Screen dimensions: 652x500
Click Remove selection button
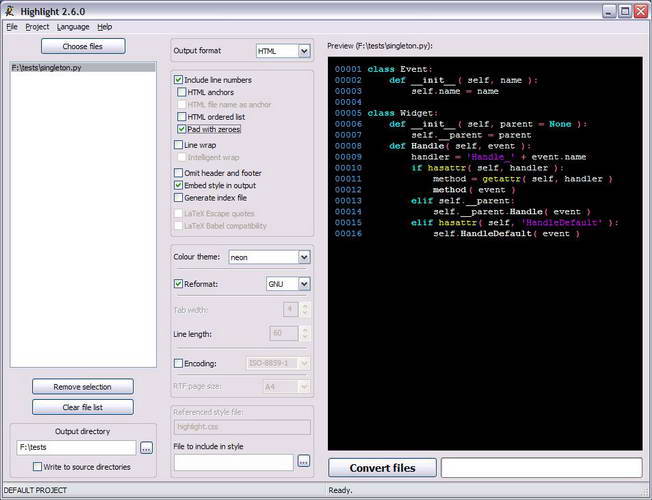(x=83, y=386)
